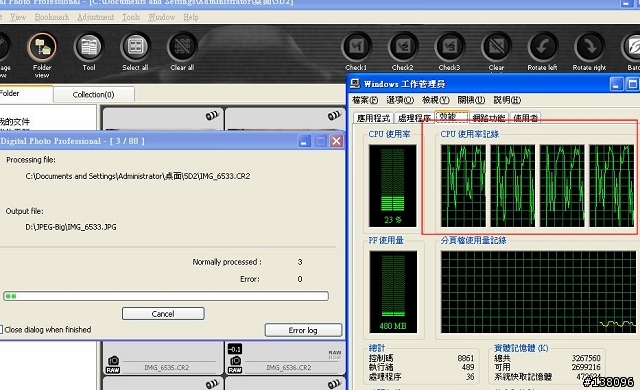Screen dimensions: 640x390
Task: Open 說明(H) menu in Task Manager
Action: pos(507,100)
